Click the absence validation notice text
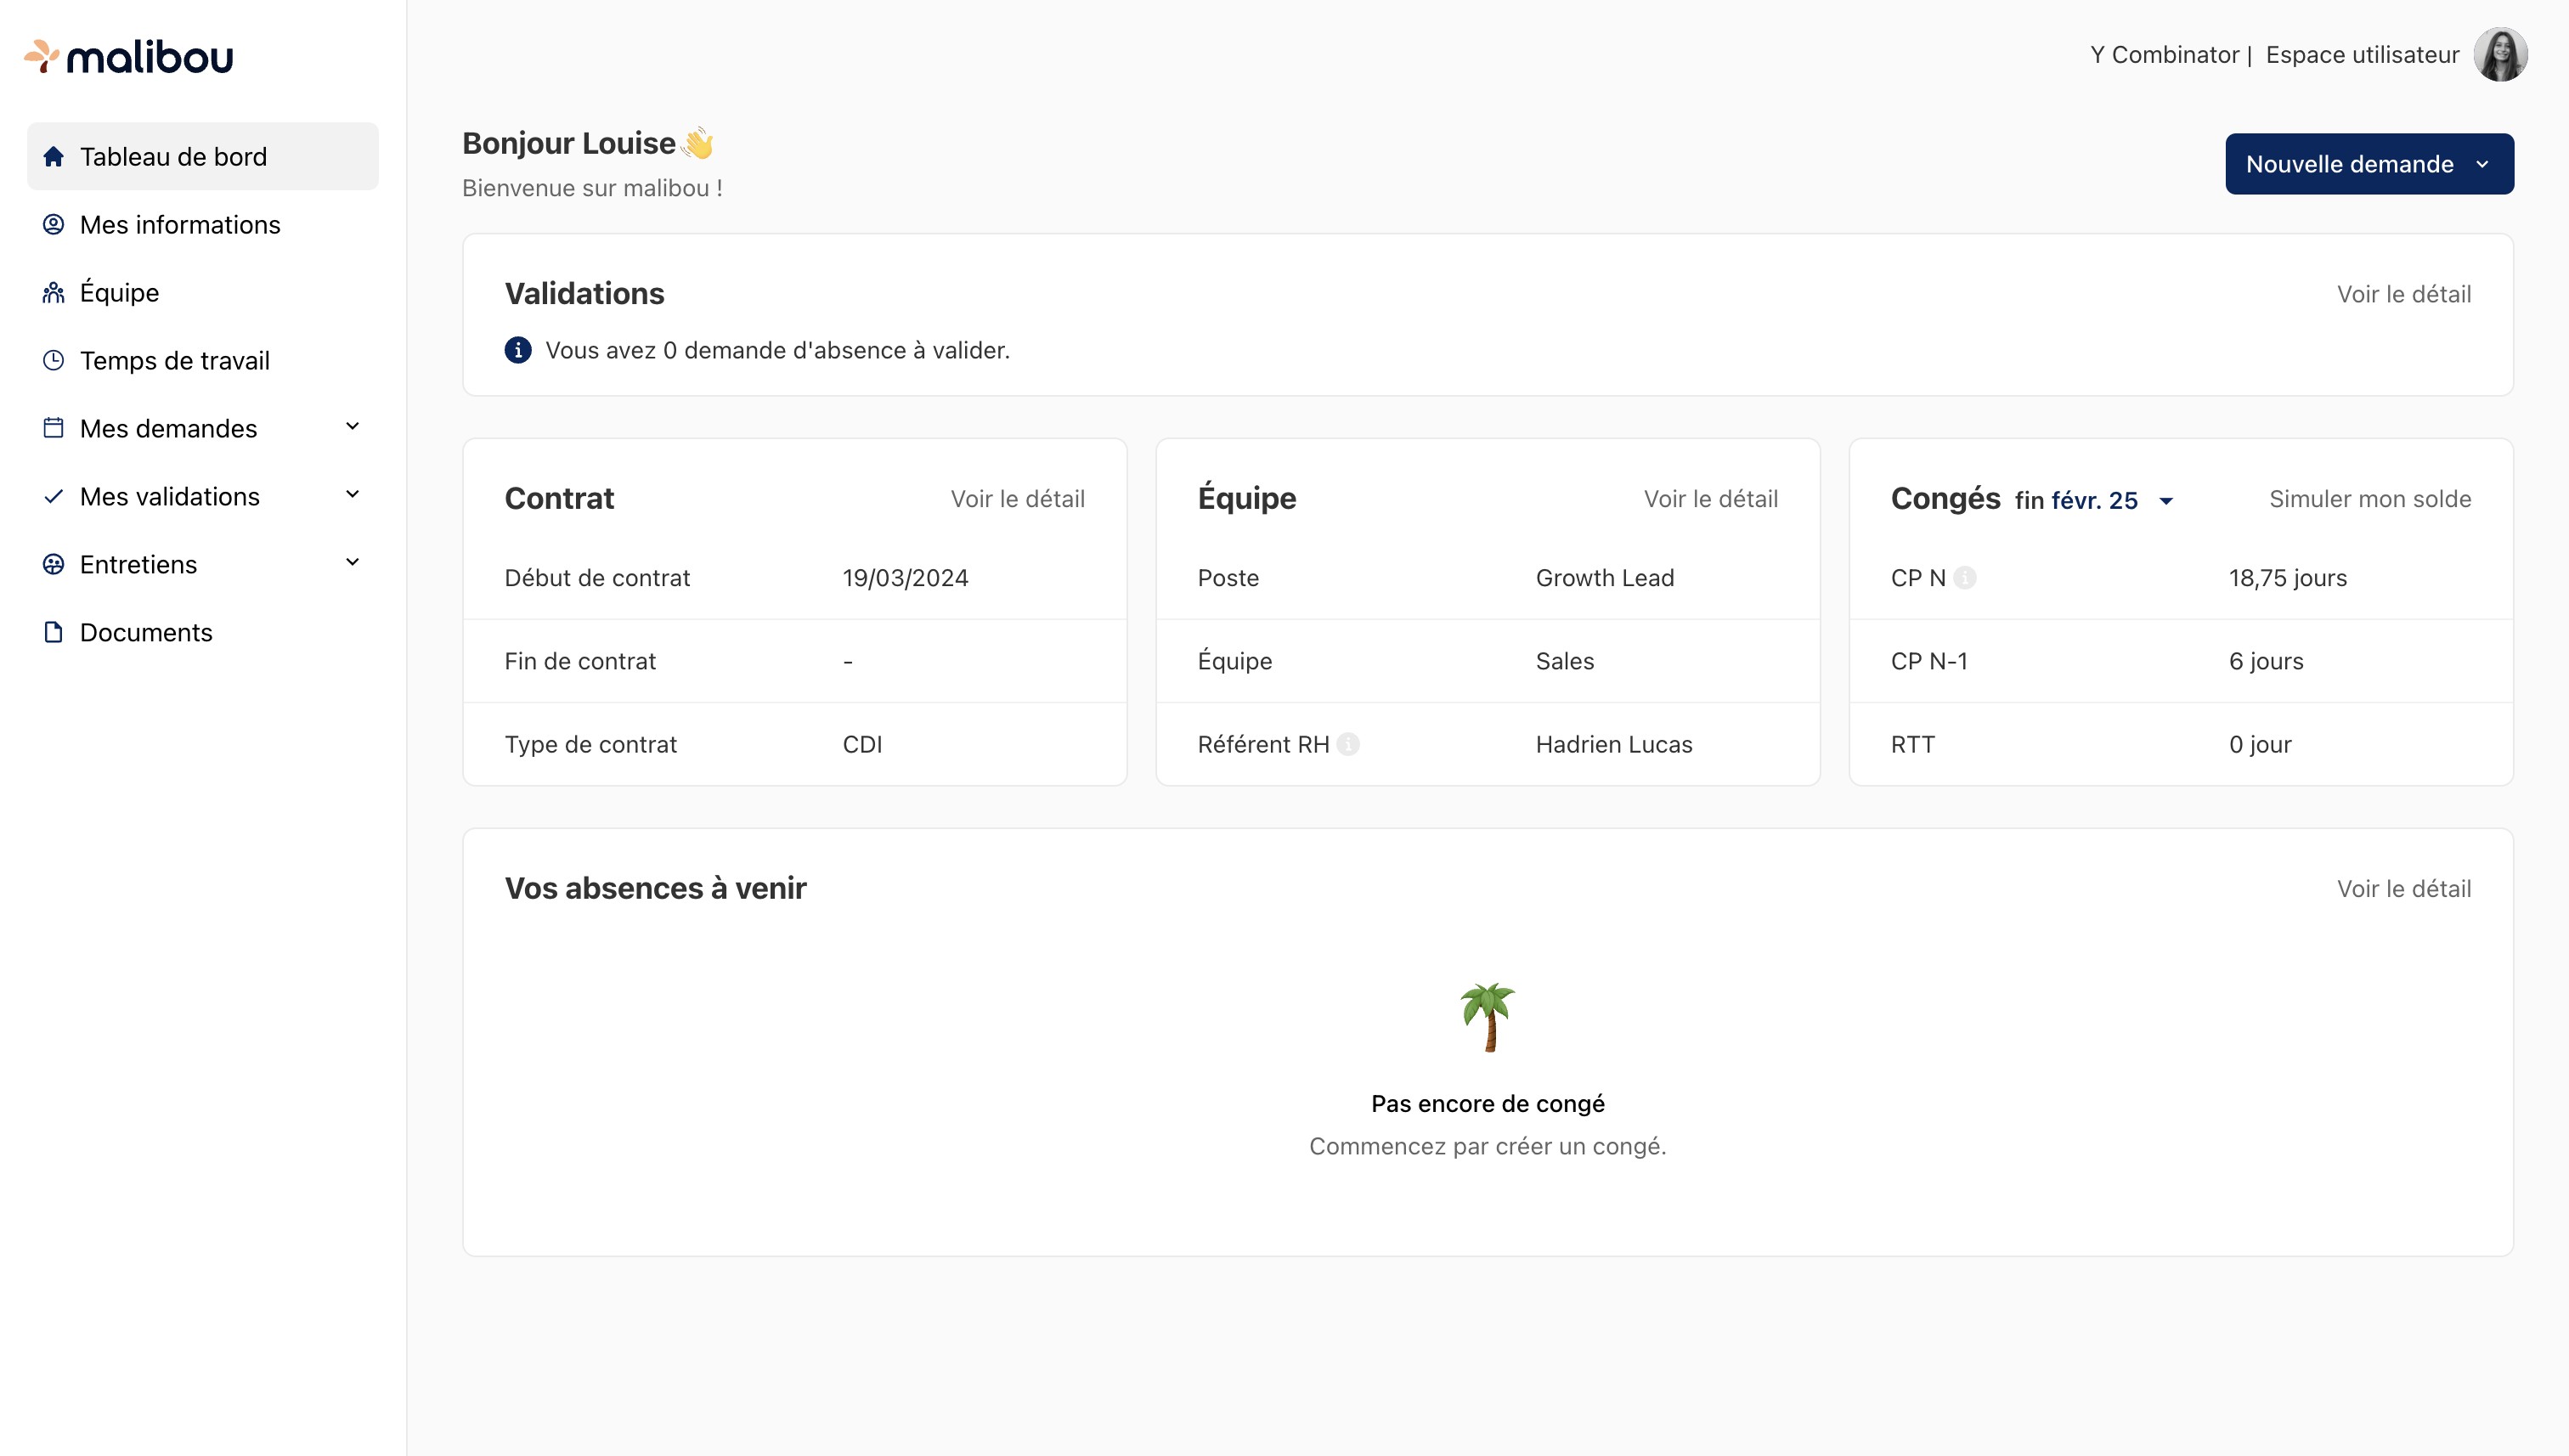This screenshot has height=1456, width=2569. 778,350
